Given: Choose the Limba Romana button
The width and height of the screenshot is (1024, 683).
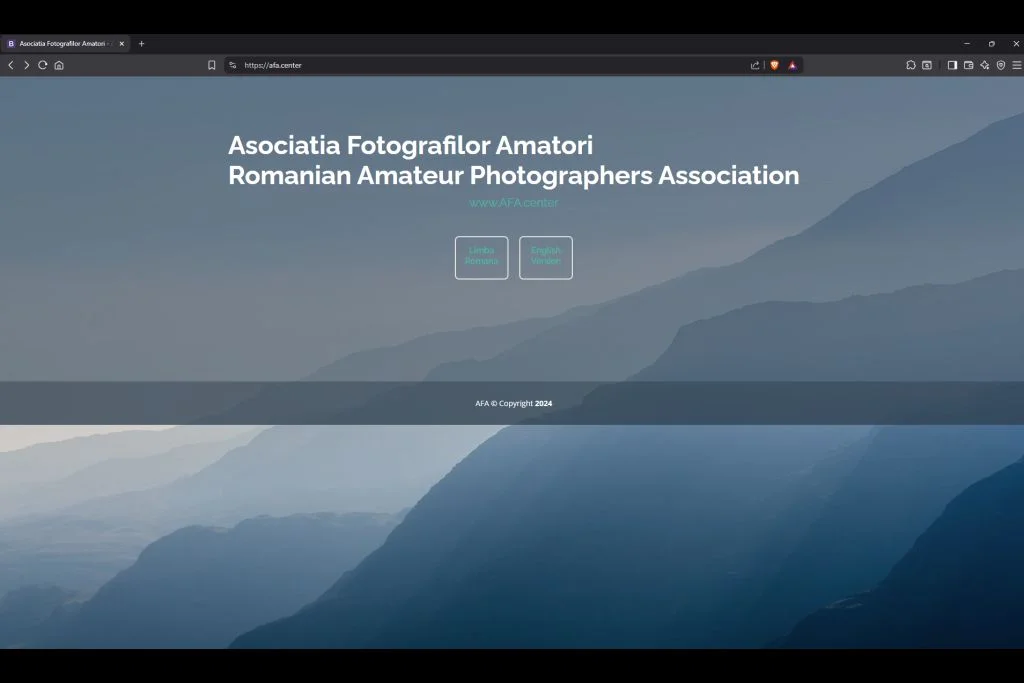Looking at the screenshot, I should 481,257.
